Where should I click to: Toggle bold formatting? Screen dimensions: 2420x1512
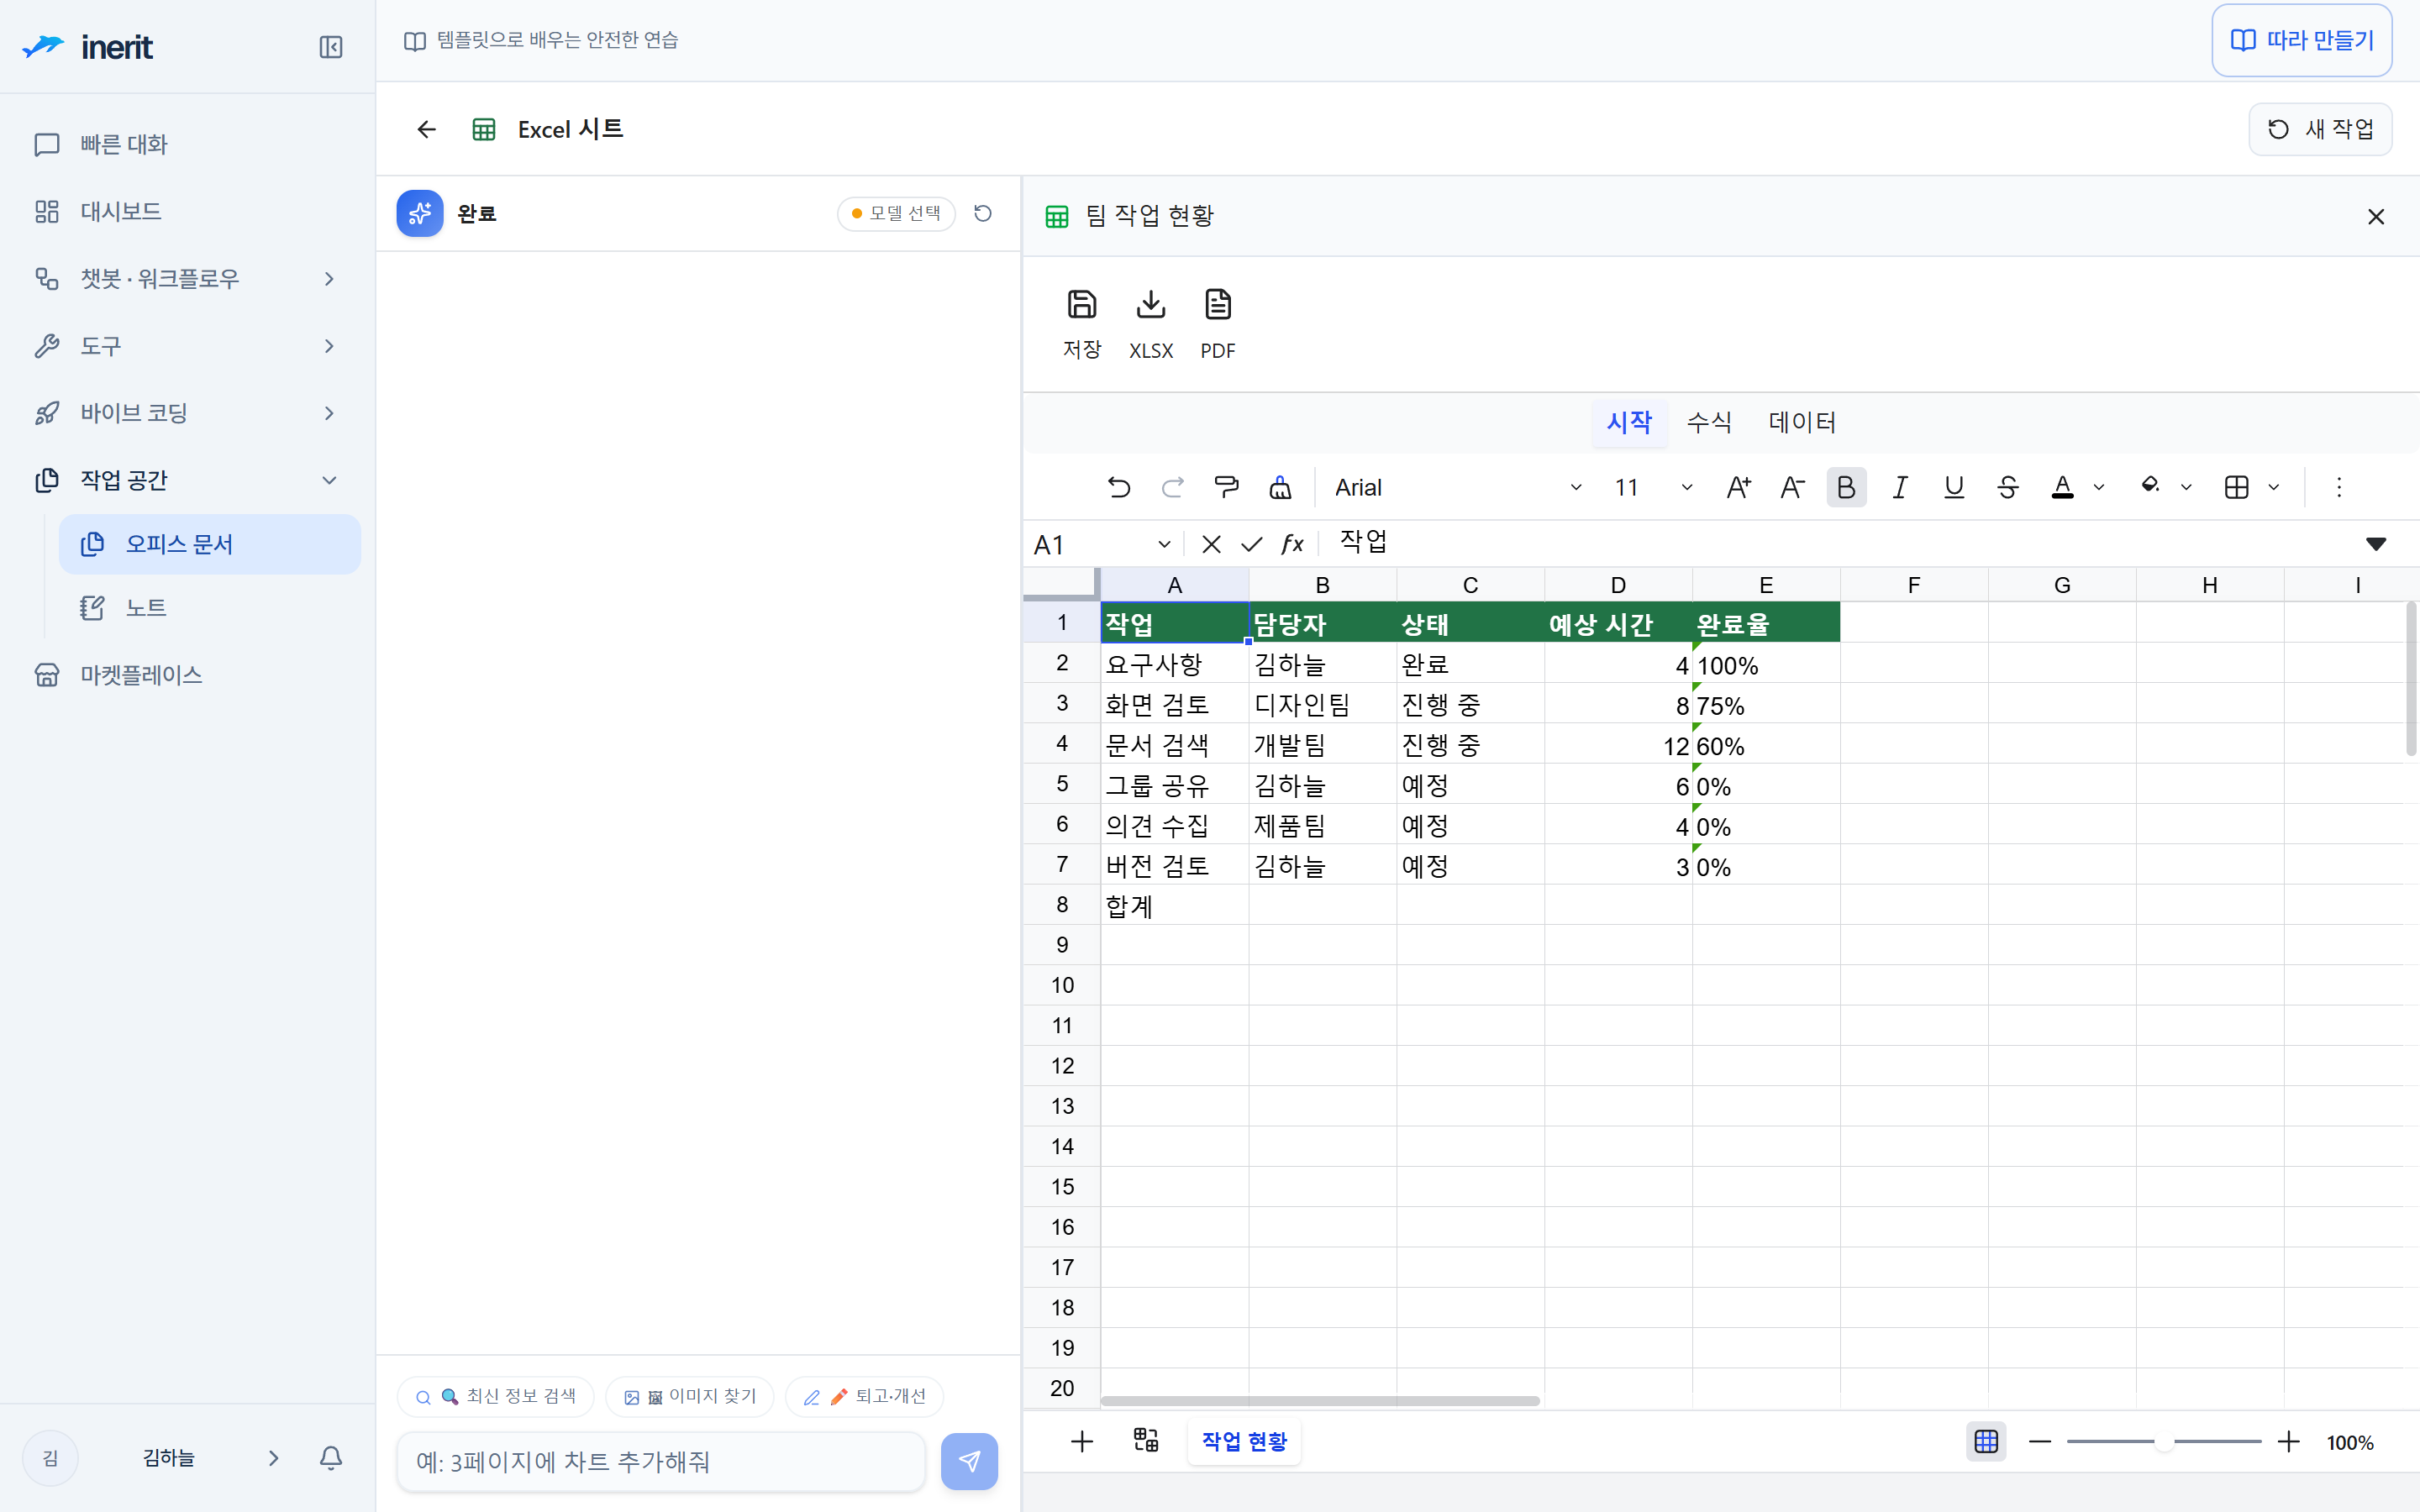(1846, 487)
